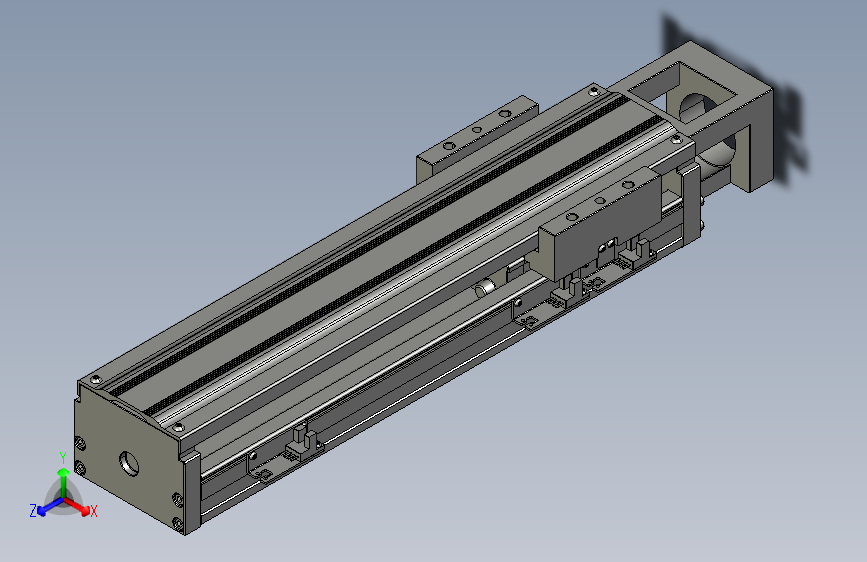Click the blue Z axis of the triad
Screen dimensions: 867x562
(x=50, y=508)
